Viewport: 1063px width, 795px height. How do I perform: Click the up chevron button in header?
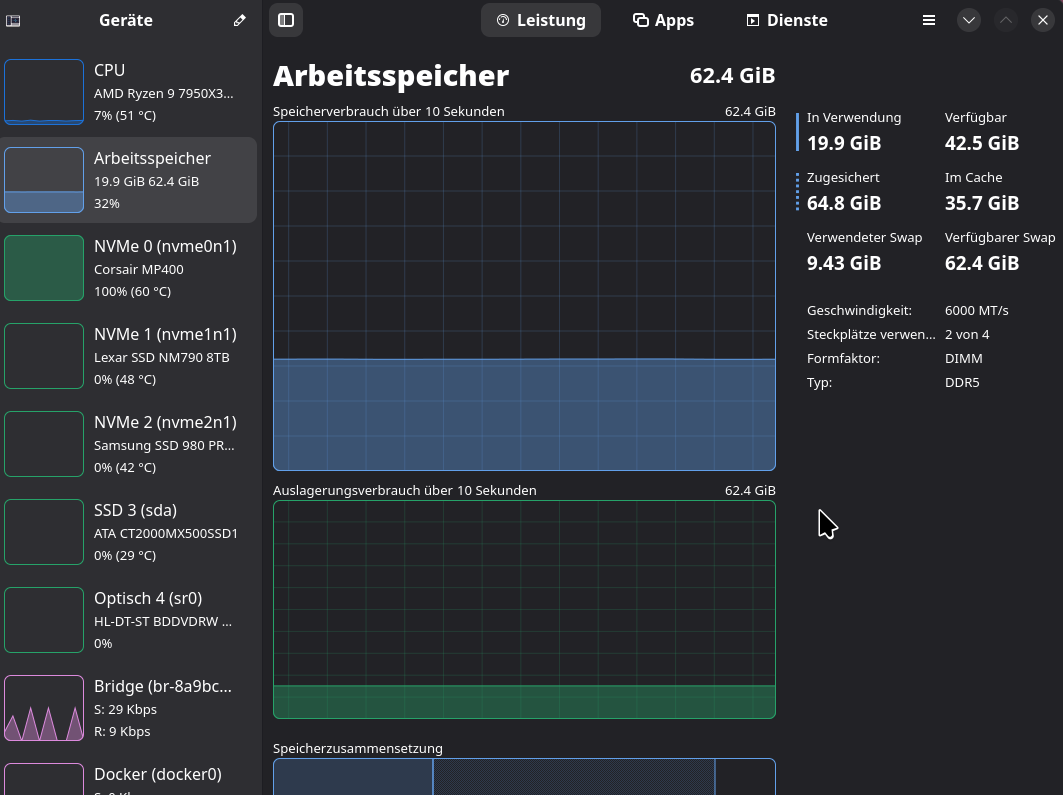pos(1006,20)
